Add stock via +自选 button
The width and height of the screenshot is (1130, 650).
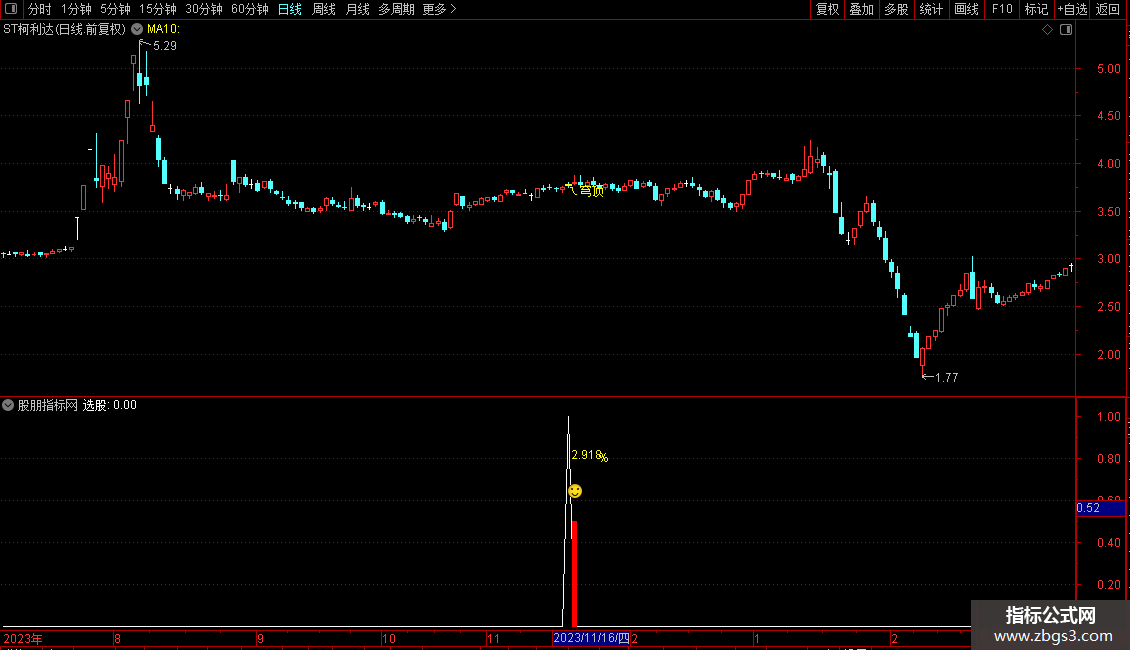click(1072, 9)
